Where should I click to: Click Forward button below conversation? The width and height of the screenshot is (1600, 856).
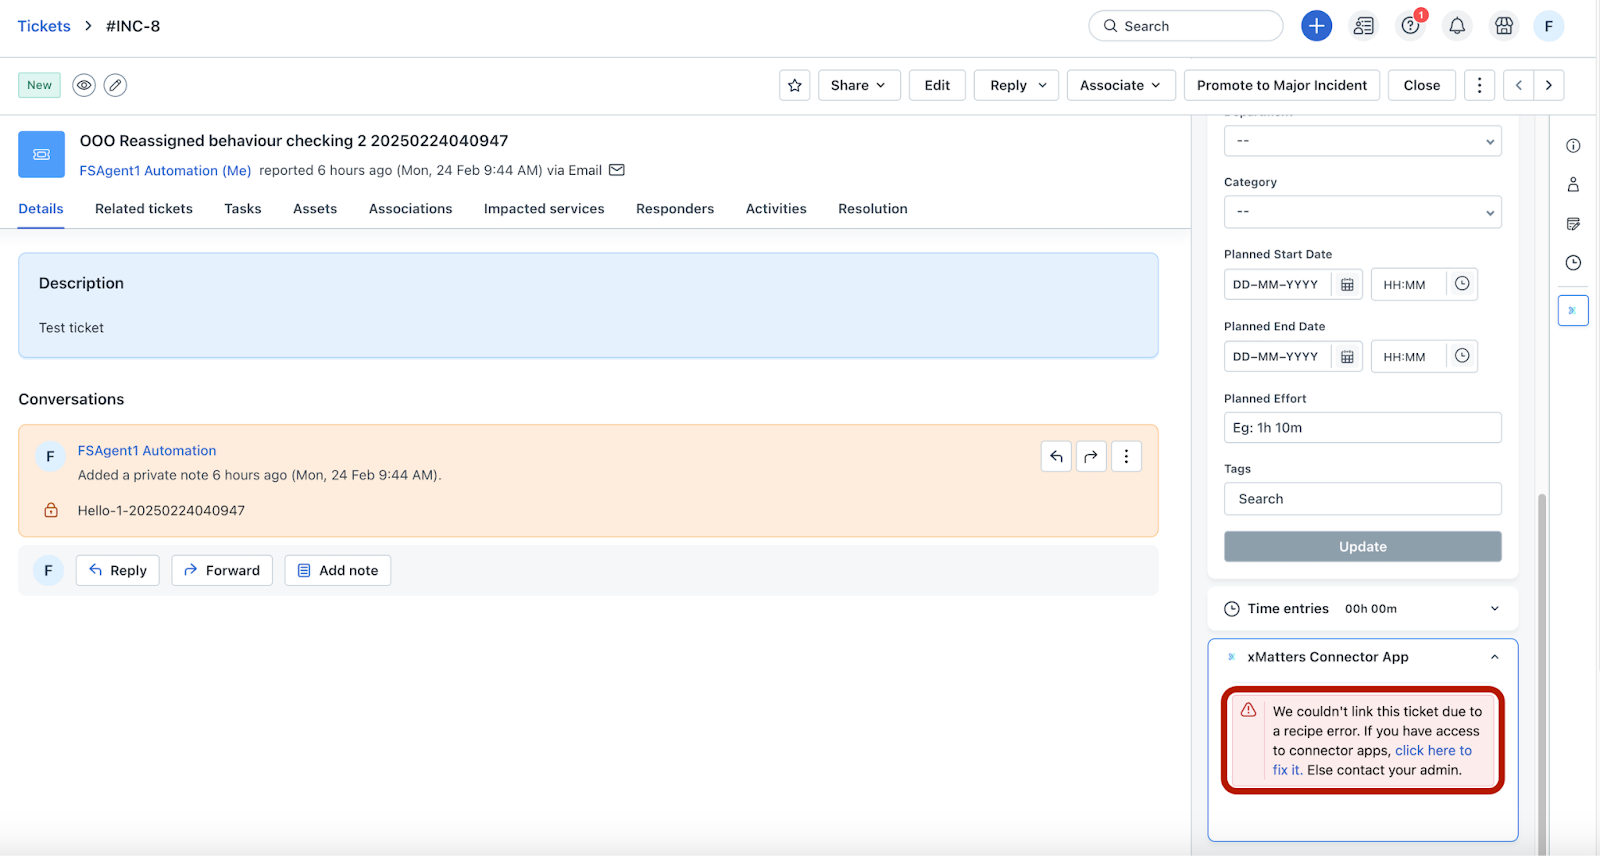pyautogui.click(x=222, y=570)
